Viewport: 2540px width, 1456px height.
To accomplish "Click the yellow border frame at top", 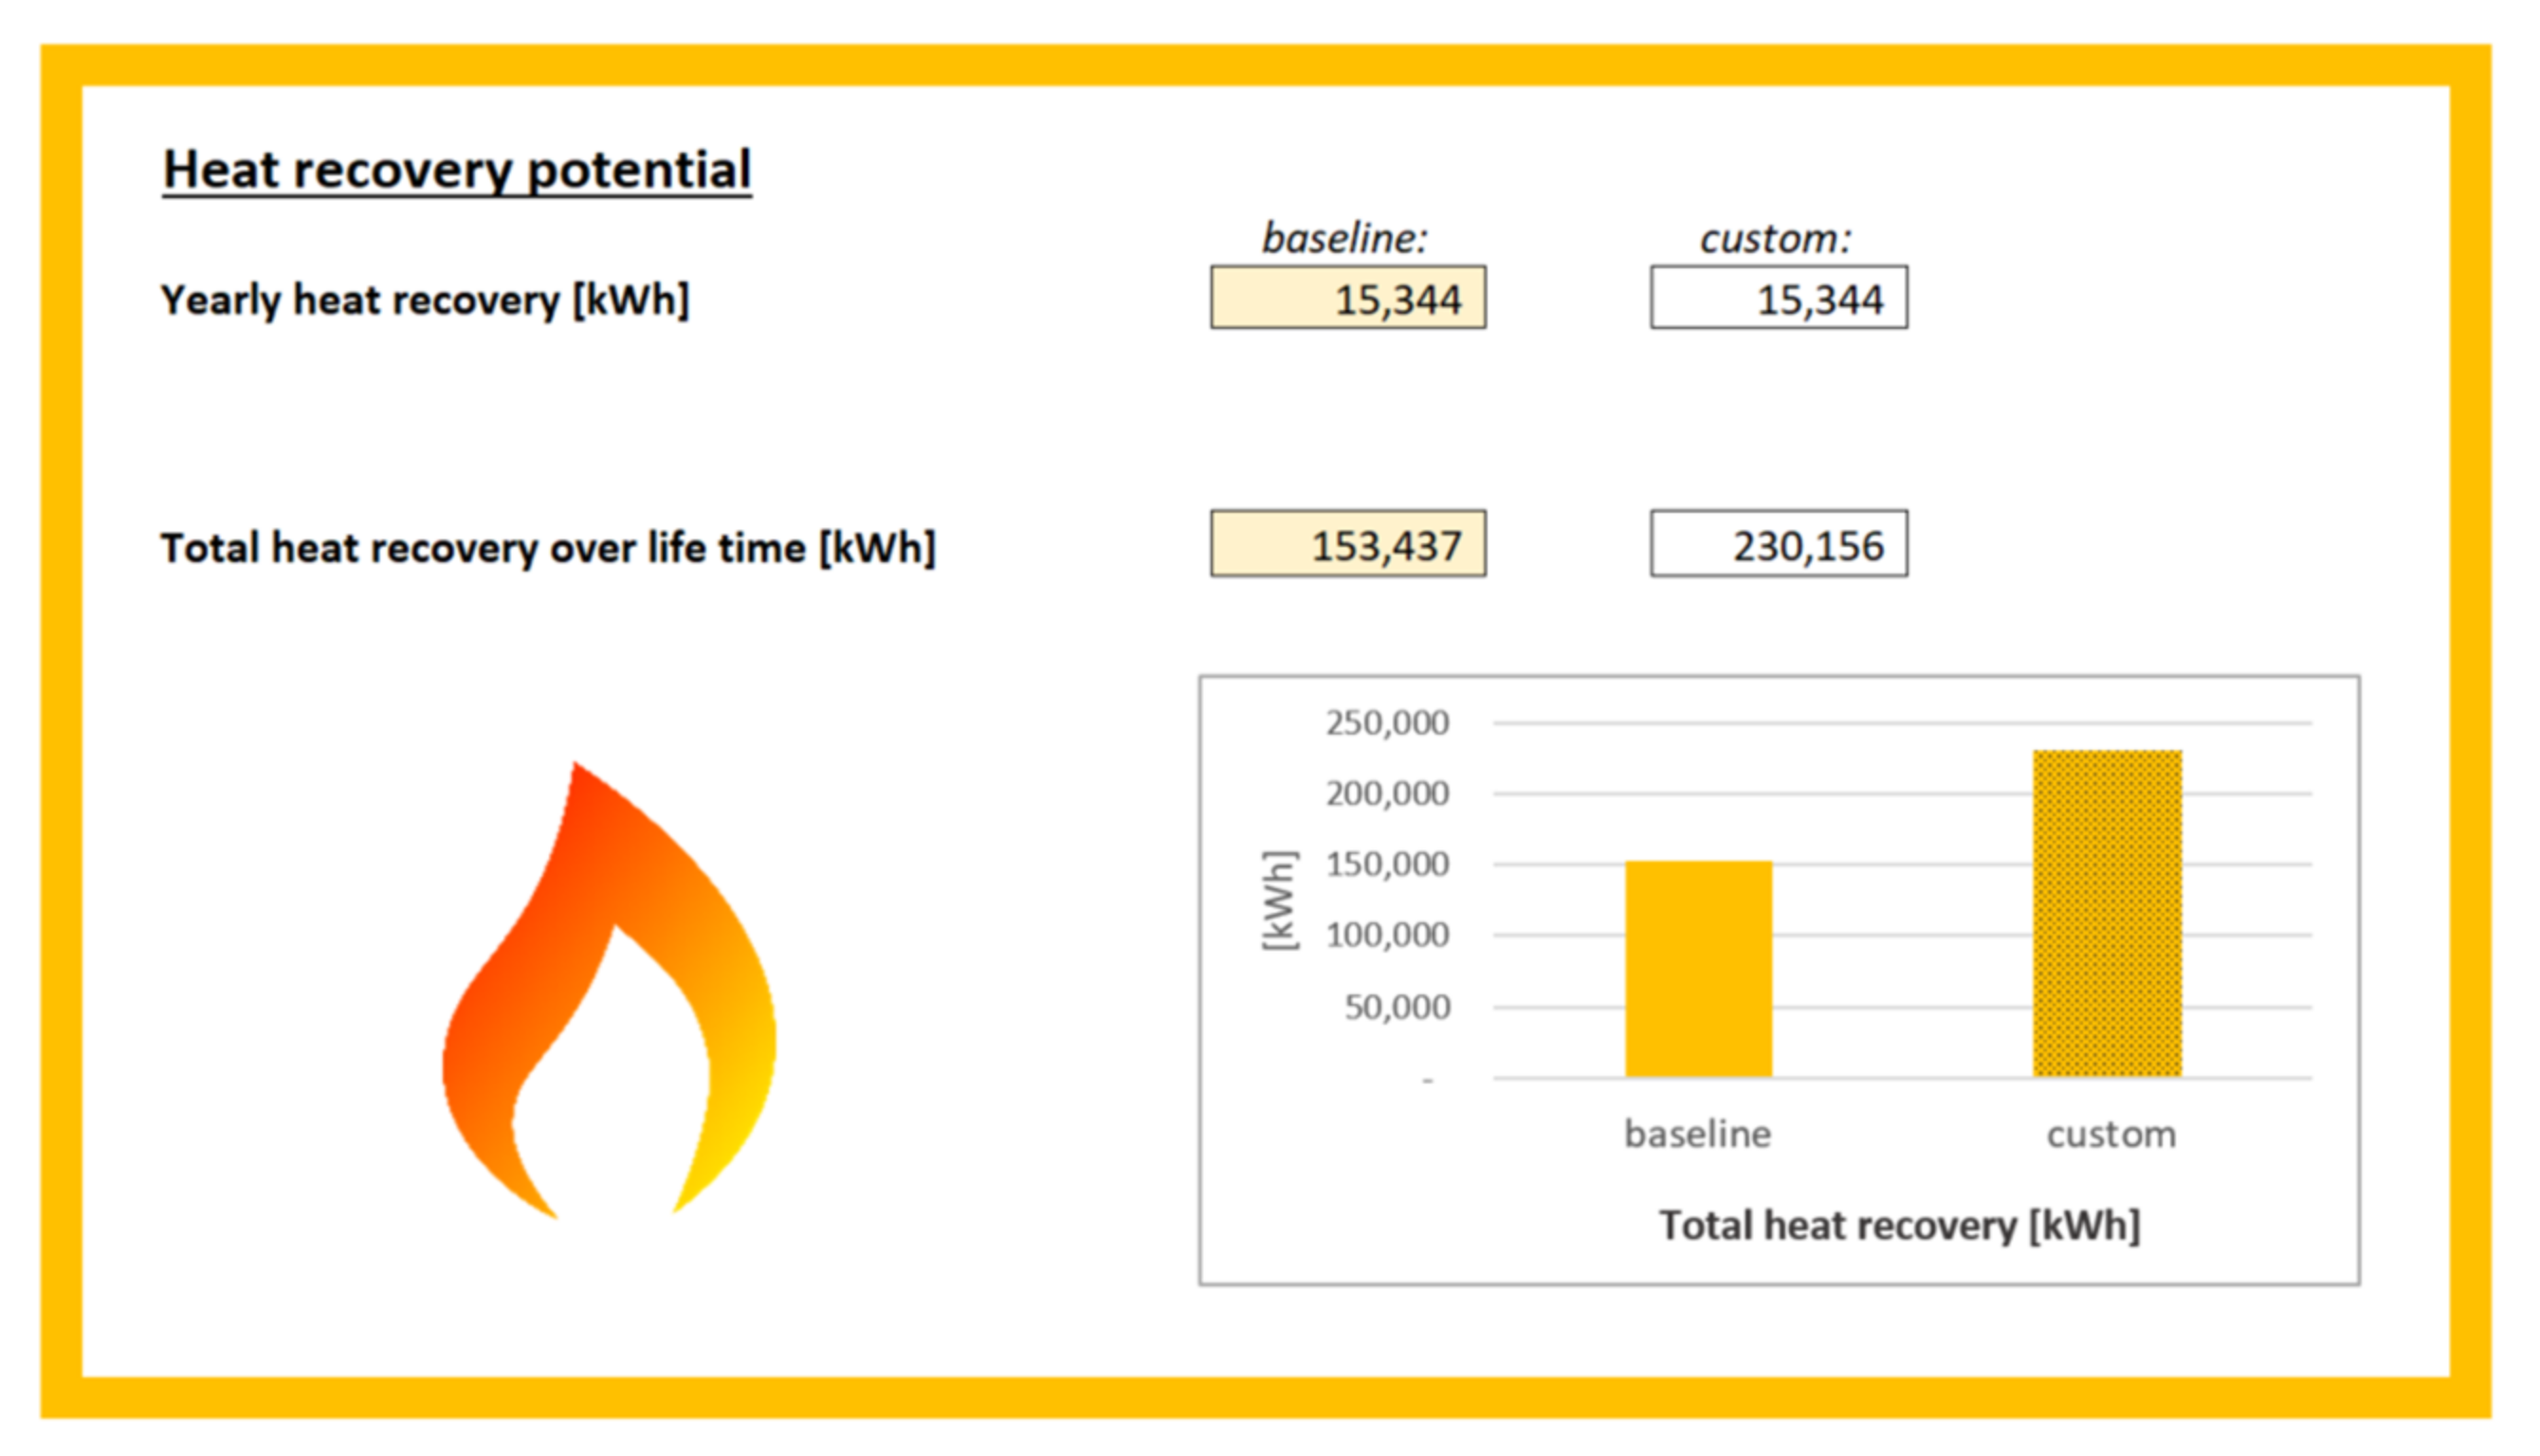I will (1265, 64).
